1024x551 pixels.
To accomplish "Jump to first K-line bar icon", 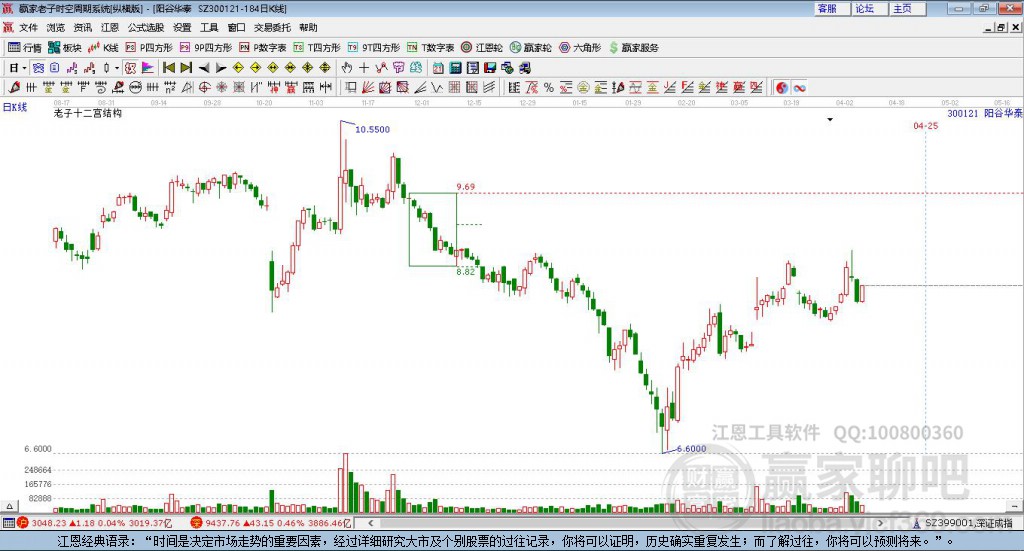I will coord(169,68).
